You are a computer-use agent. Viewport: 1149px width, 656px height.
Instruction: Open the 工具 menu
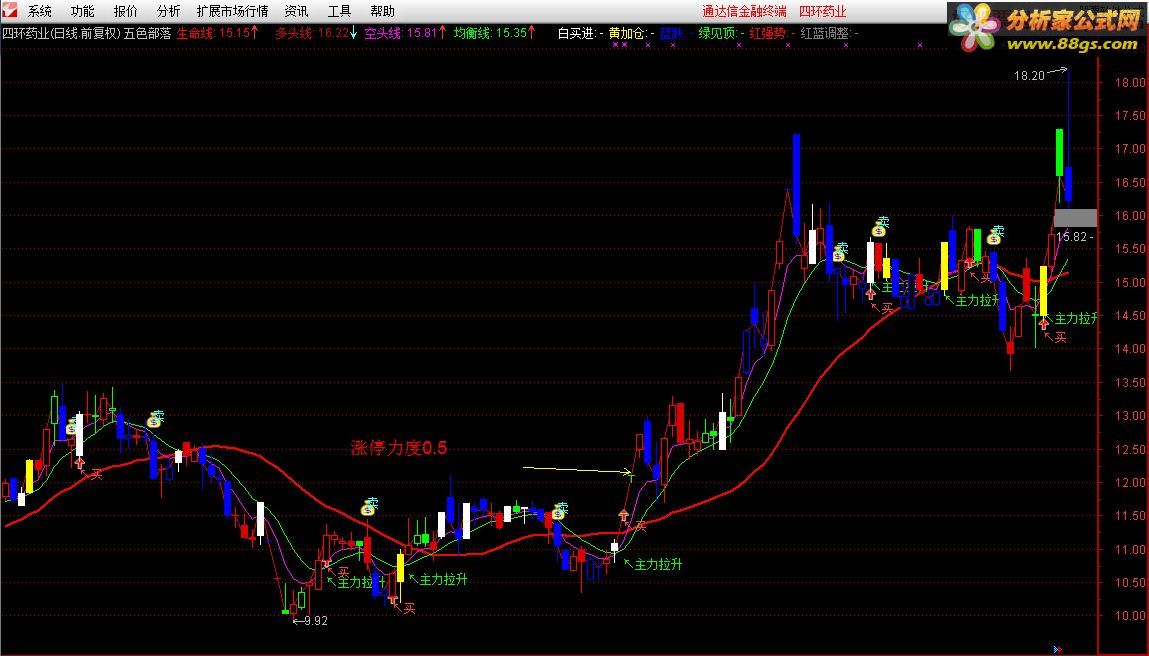339,11
